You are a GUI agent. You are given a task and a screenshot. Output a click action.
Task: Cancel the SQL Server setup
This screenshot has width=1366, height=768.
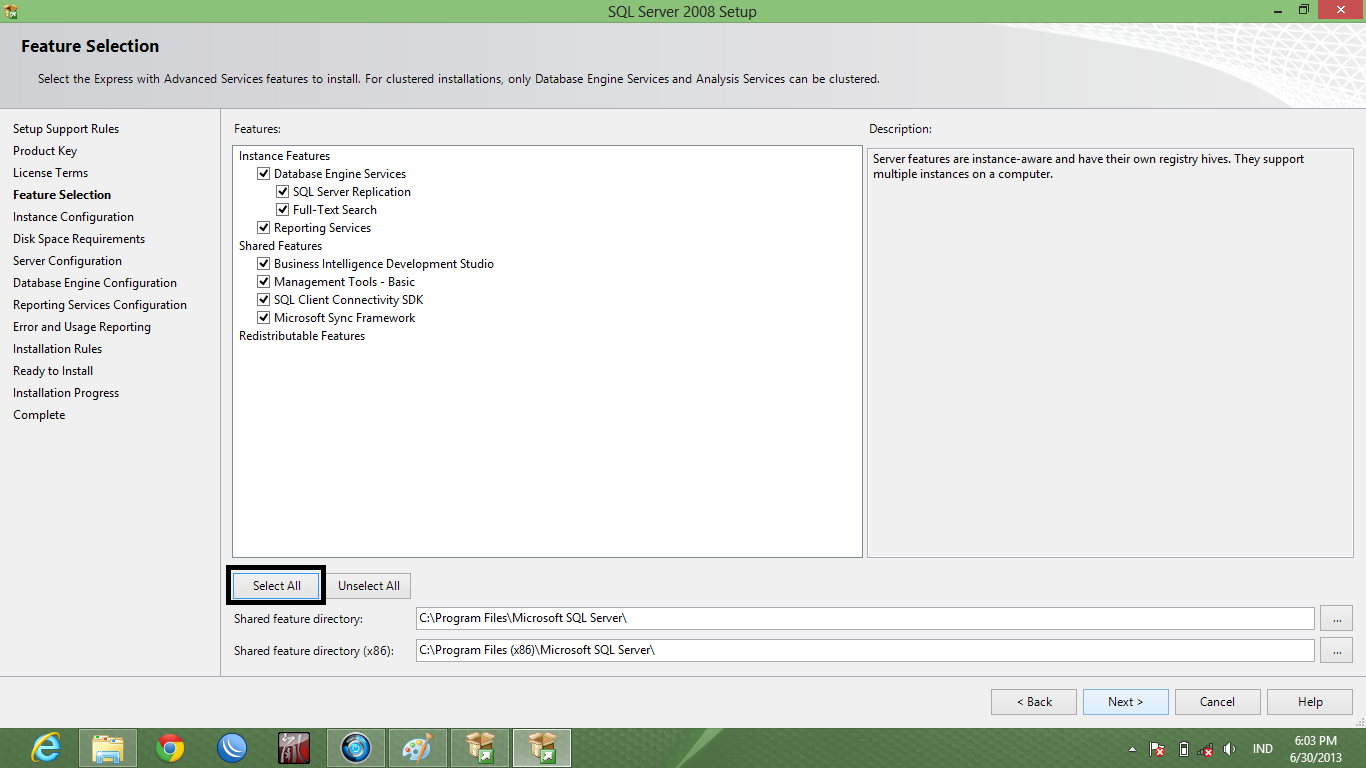[1218, 702]
